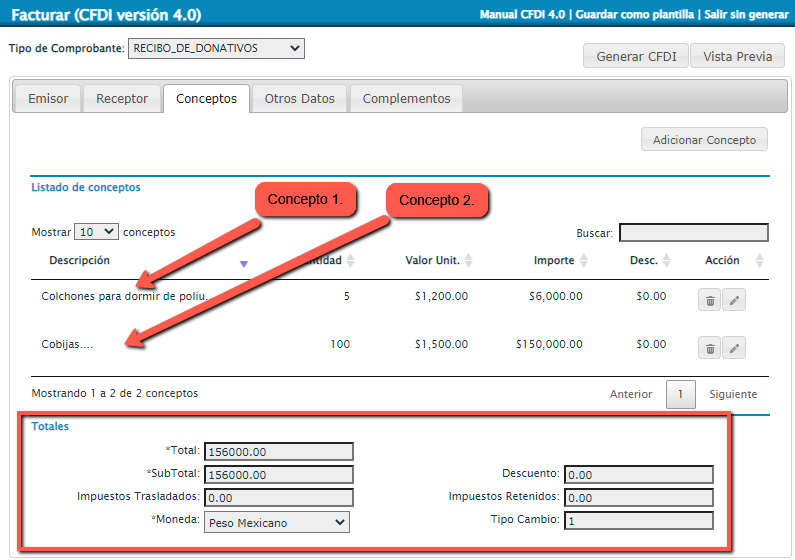Open the Receptor tab
This screenshot has height=560, width=795.
pyautogui.click(x=122, y=99)
